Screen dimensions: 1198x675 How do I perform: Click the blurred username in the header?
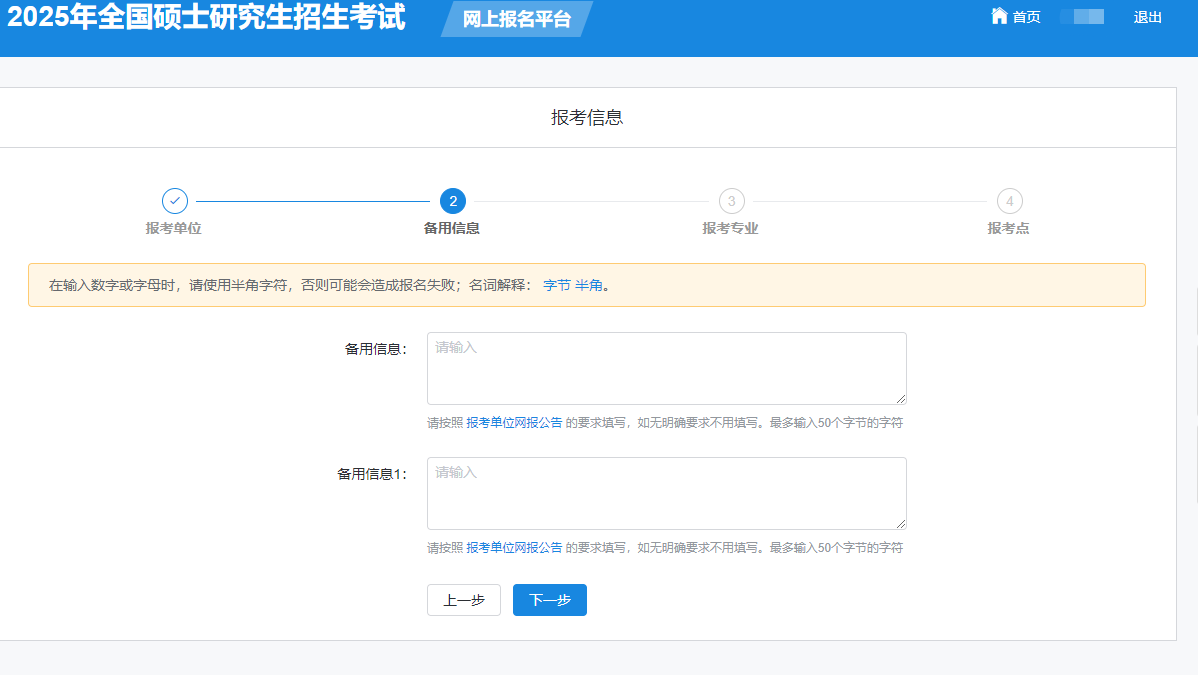pos(1082,17)
